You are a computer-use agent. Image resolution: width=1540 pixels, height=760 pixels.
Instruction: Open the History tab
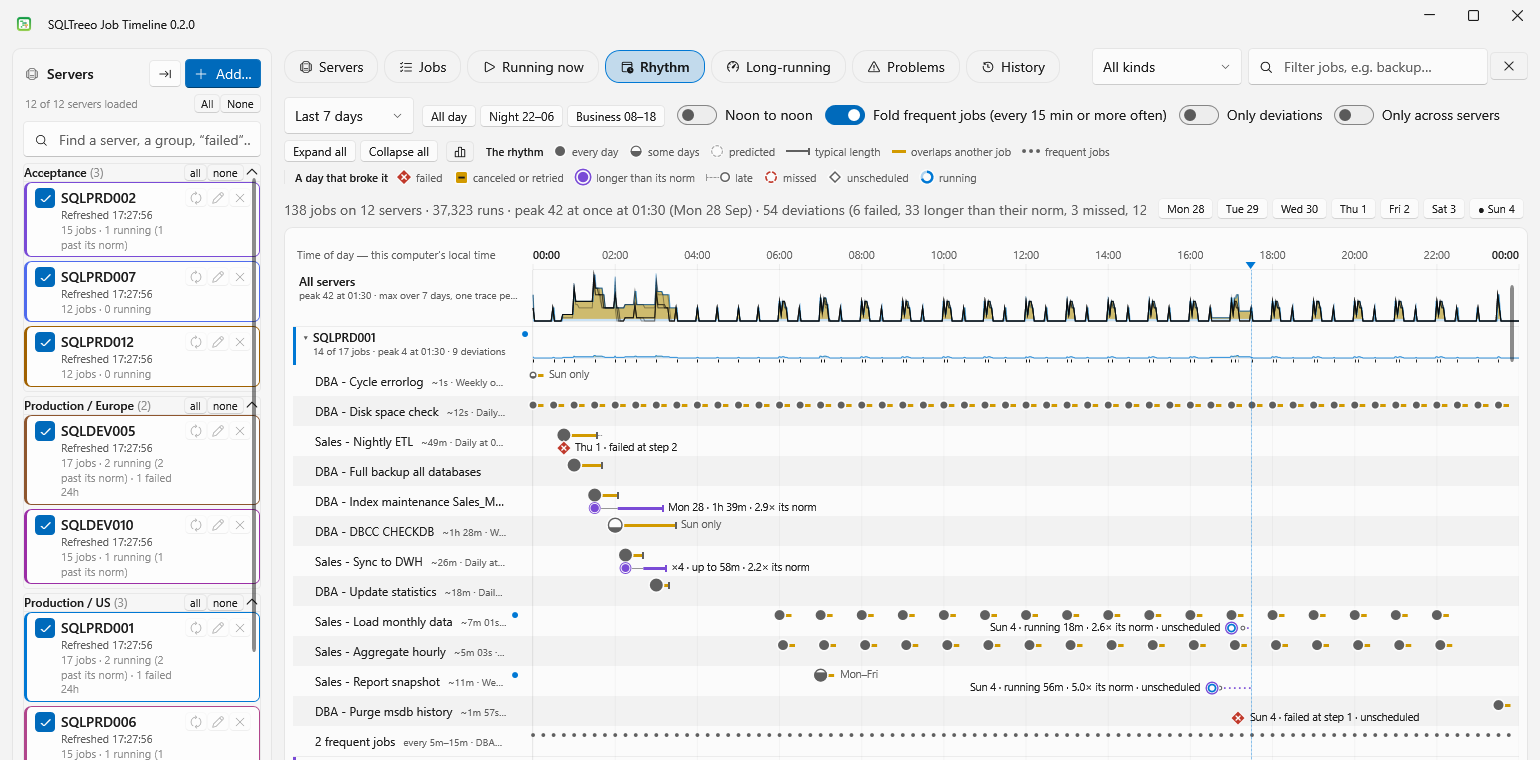(1013, 67)
